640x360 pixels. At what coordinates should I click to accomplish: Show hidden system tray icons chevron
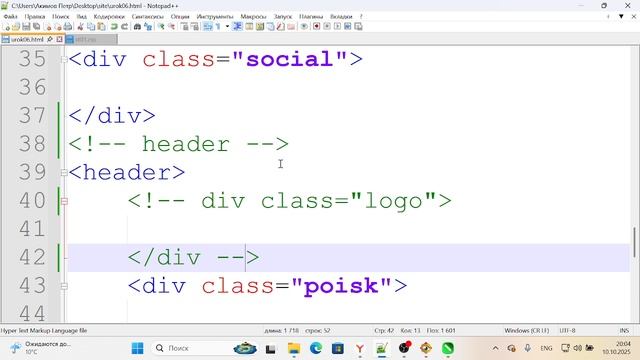pyautogui.click(x=495, y=348)
